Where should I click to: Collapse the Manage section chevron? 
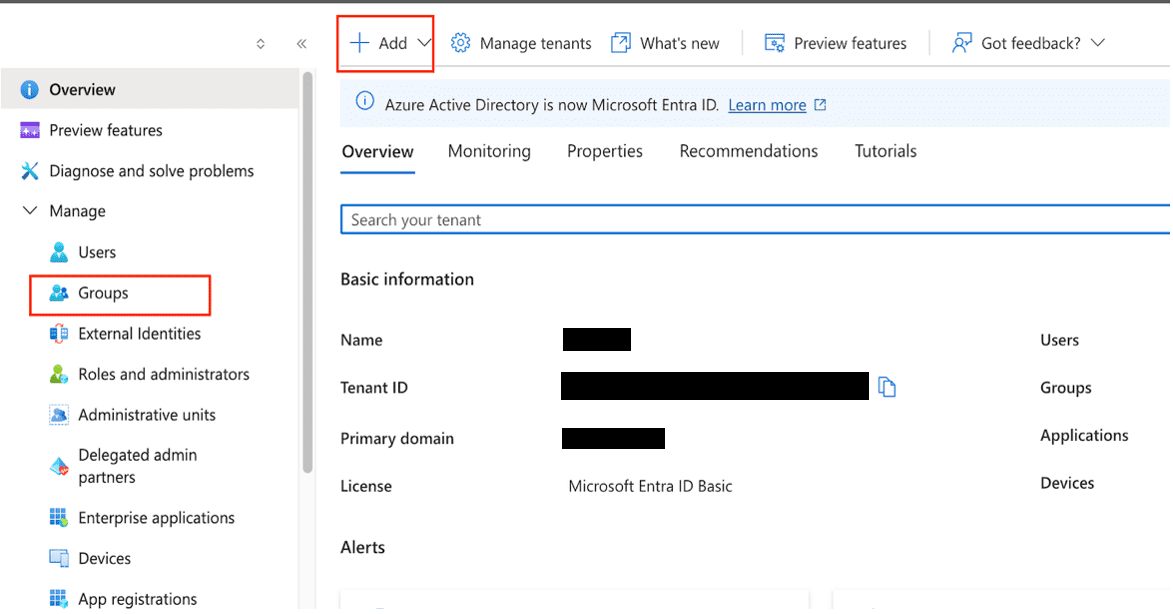[28, 210]
